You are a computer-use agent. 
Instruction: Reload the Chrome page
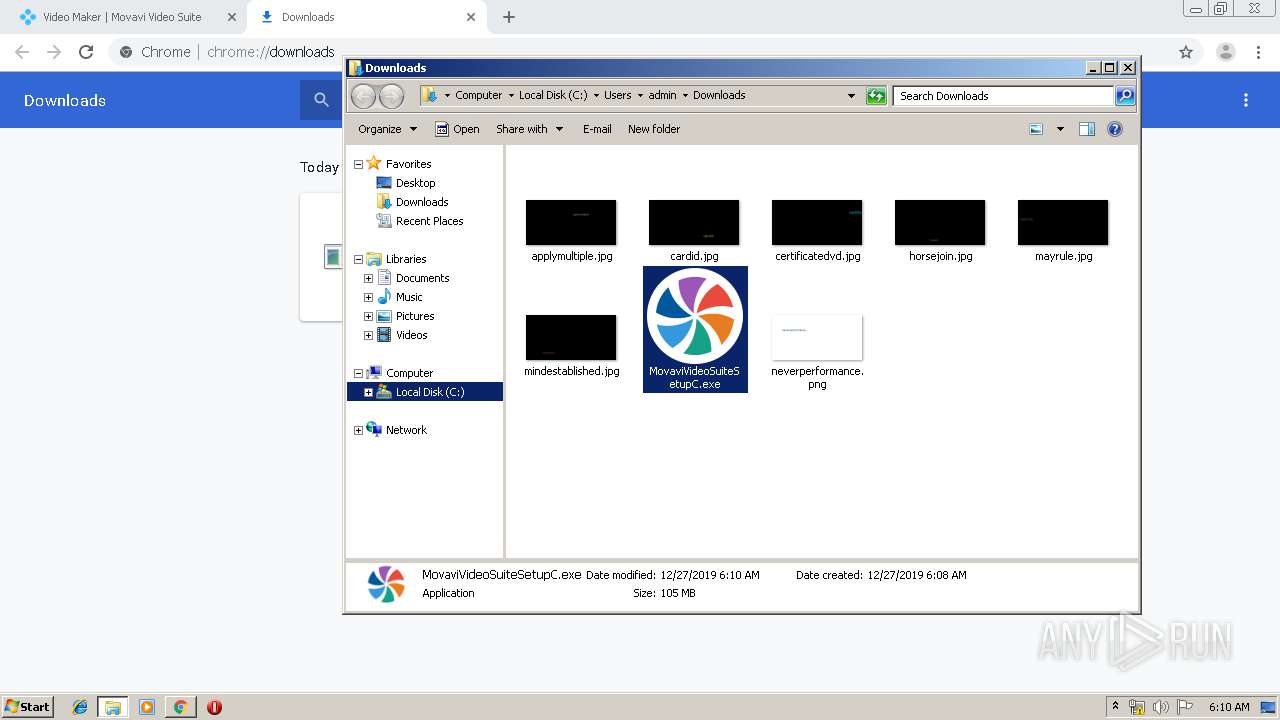pyautogui.click(x=86, y=52)
